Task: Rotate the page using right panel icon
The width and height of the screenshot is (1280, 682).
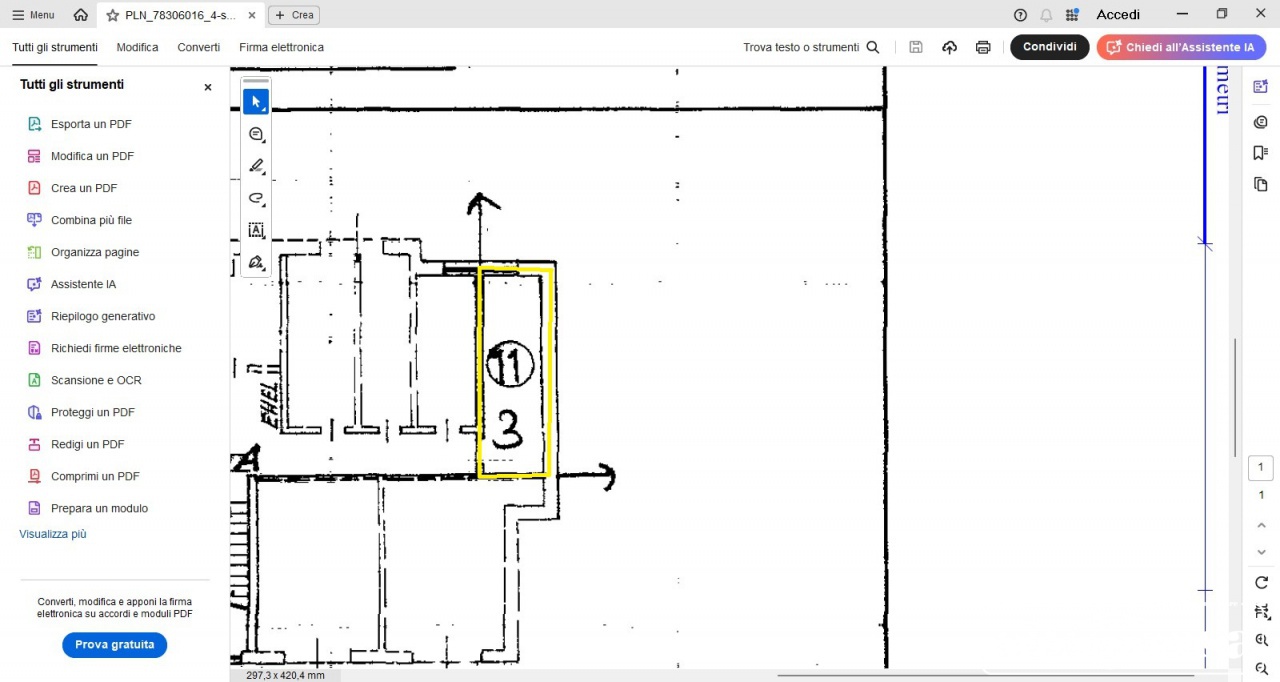Action: tap(1261, 583)
